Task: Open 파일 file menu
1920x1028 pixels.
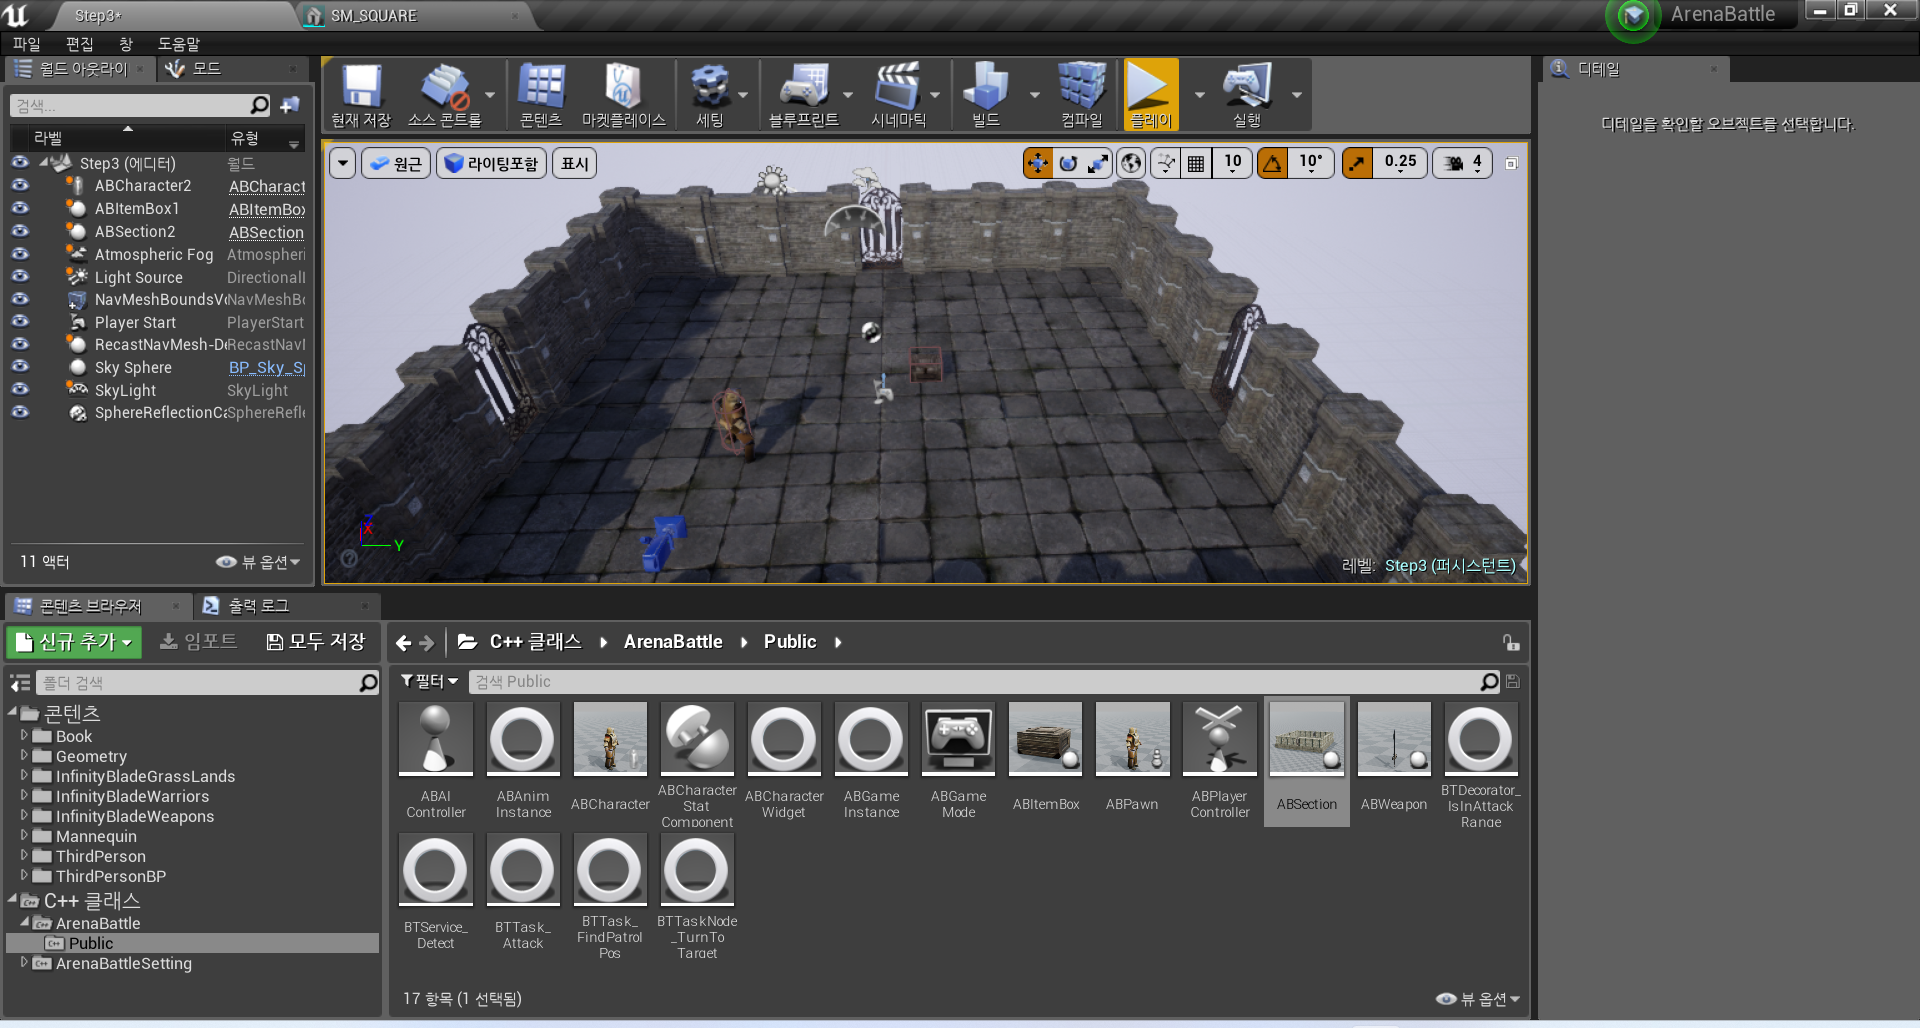Action: [27, 44]
